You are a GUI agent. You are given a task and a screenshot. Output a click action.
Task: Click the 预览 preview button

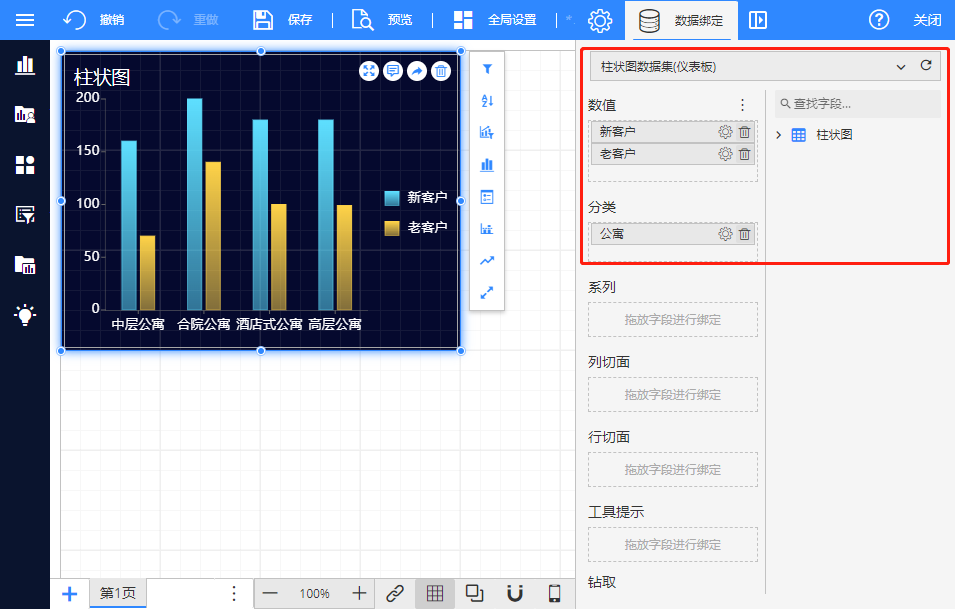pos(382,20)
